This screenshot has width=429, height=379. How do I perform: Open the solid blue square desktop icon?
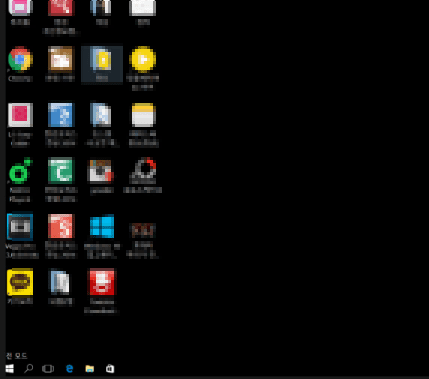(61, 115)
